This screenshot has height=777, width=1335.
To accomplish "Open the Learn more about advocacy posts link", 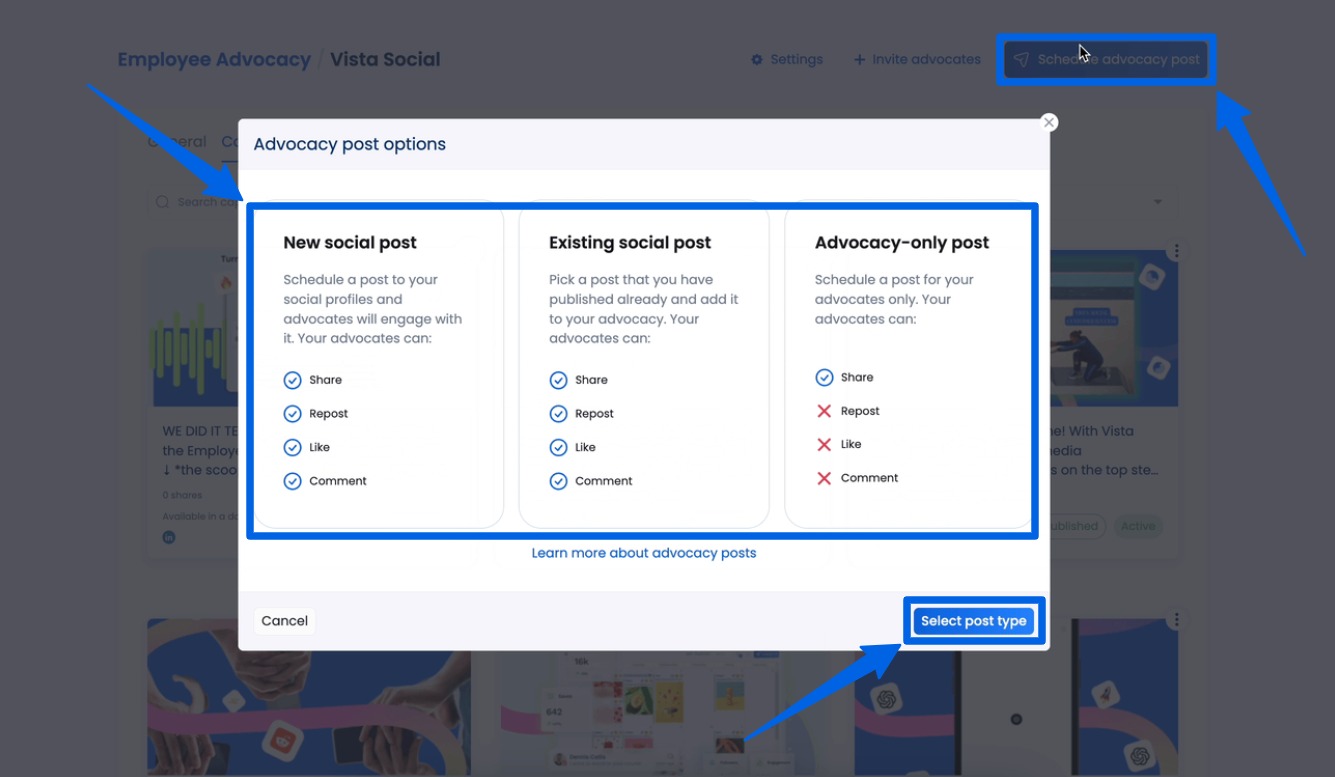I will (643, 551).
